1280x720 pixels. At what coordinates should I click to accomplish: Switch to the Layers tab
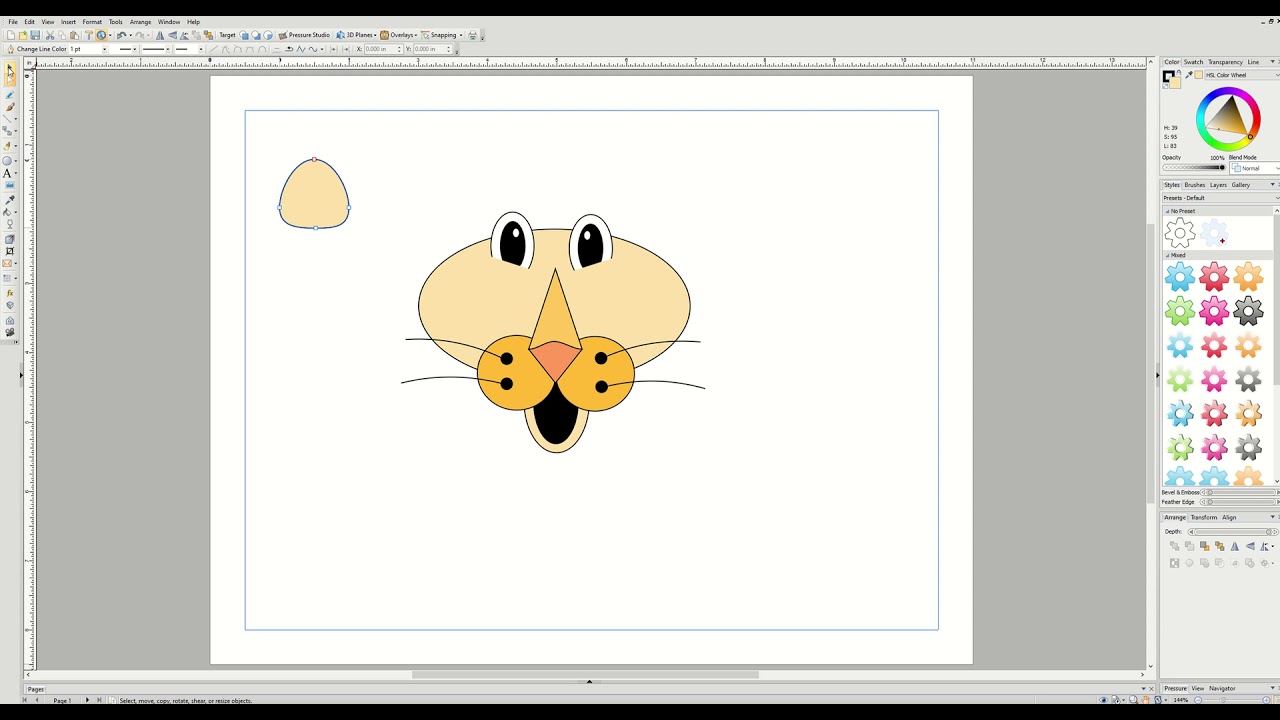coord(1218,185)
